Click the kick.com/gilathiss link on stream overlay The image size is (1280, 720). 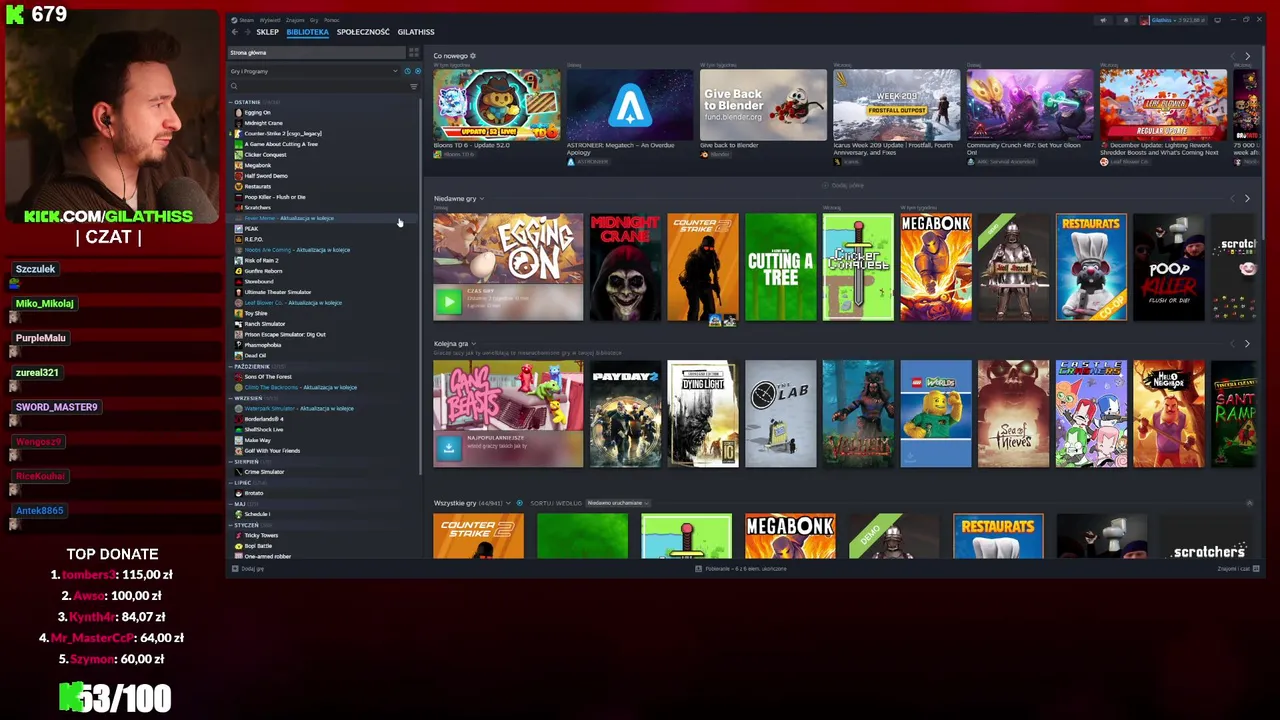click(x=108, y=216)
